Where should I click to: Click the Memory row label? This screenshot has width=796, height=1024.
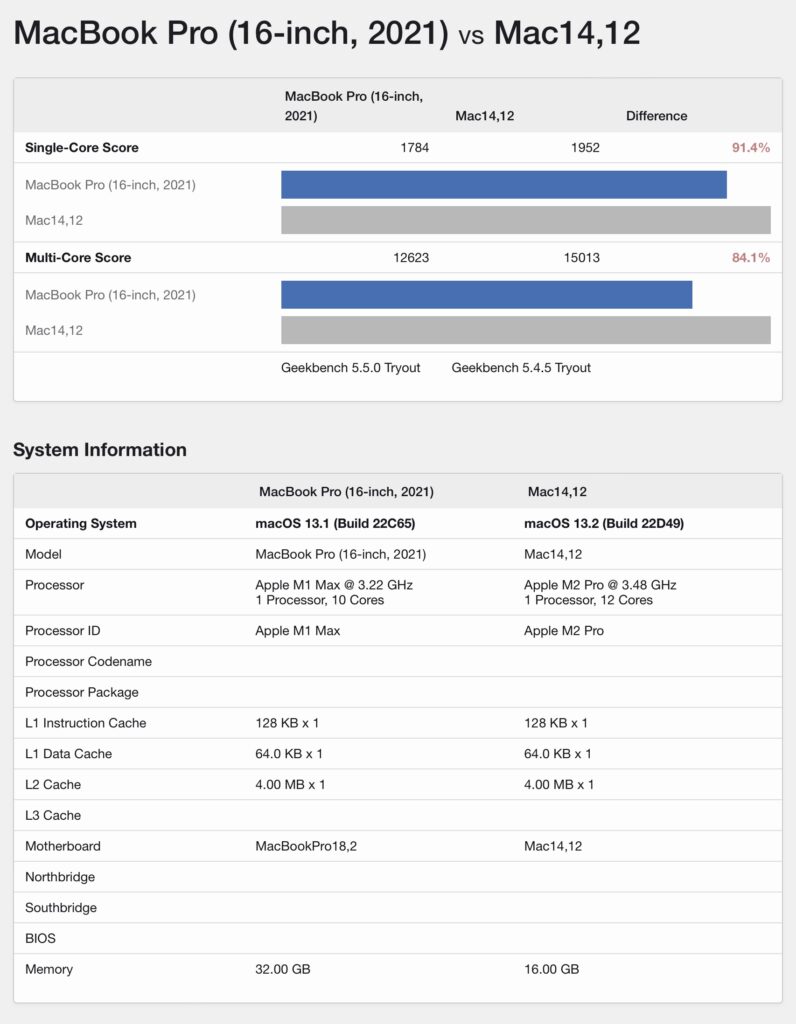click(x=49, y=969)
